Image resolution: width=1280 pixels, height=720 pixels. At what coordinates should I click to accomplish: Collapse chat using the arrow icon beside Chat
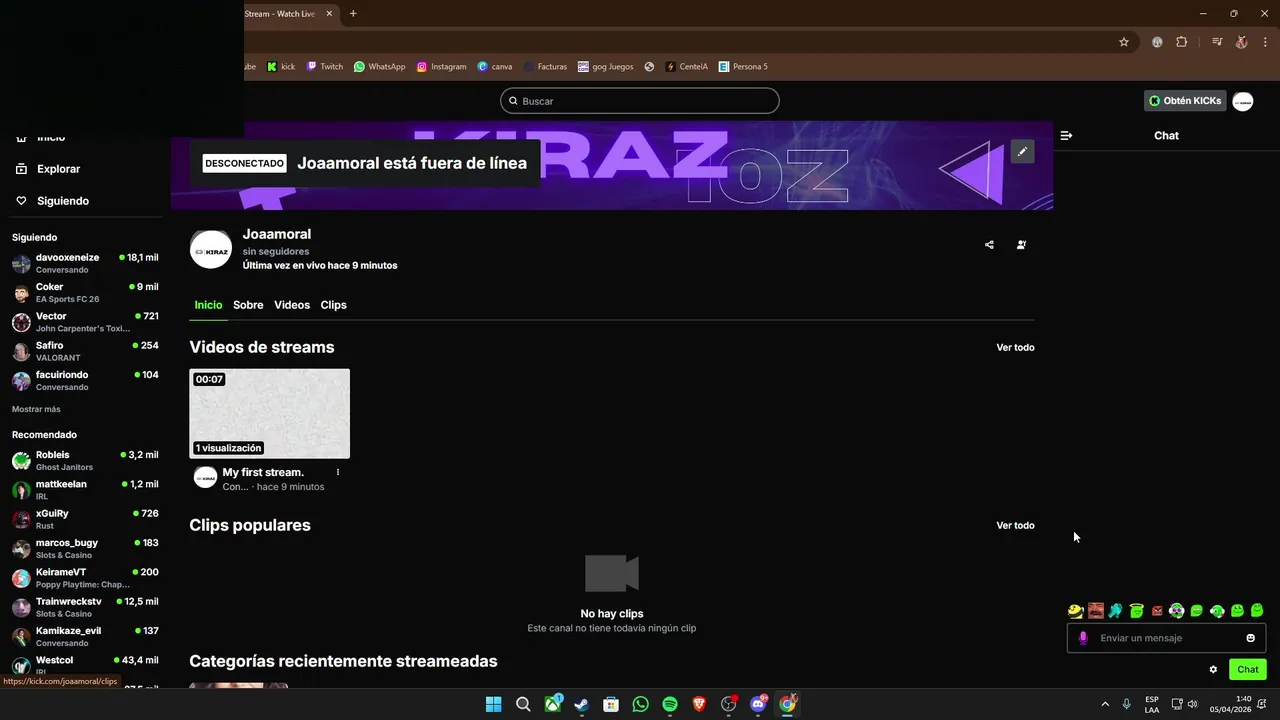pyautogui.click(x=1066, y=135)
